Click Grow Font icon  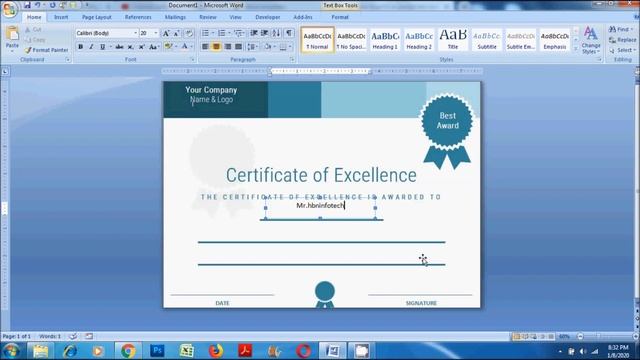pos(166,33)
